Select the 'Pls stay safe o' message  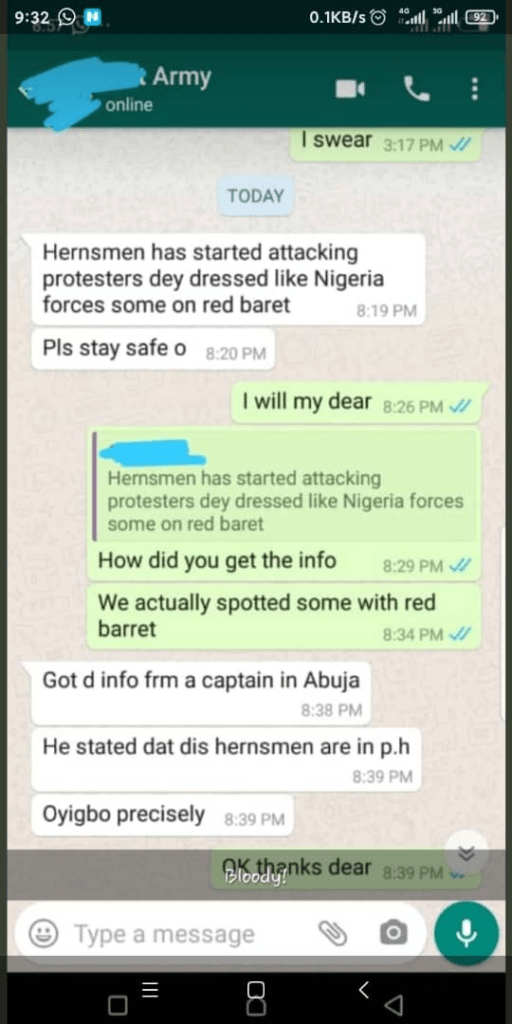[153, 350]
